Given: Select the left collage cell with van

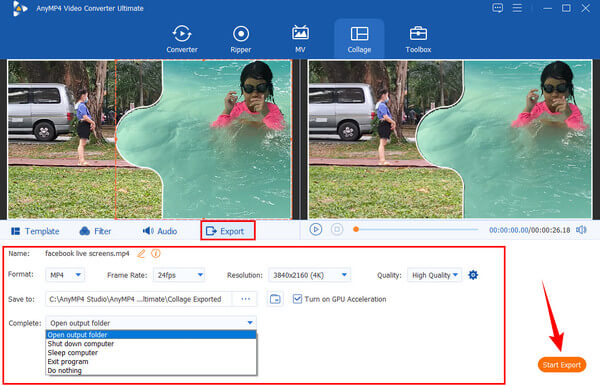Looking at the screenshot, I should pos(61,140).
